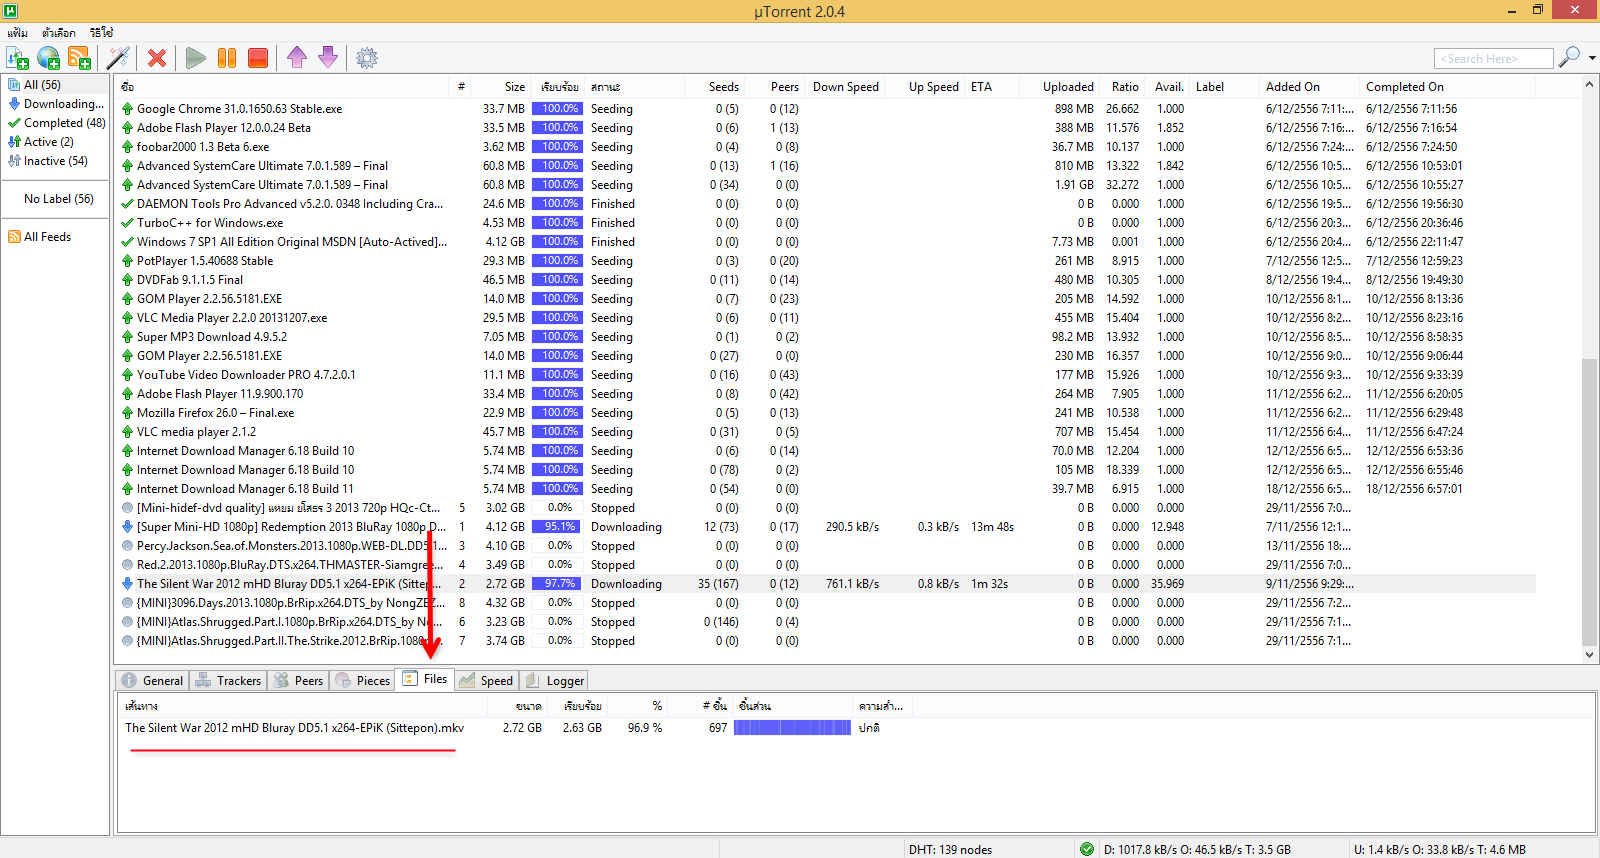The height and width of the screenshot is (858, 1600).
Task: Start the torrent with the green play icon
Action: pos(196,58)
